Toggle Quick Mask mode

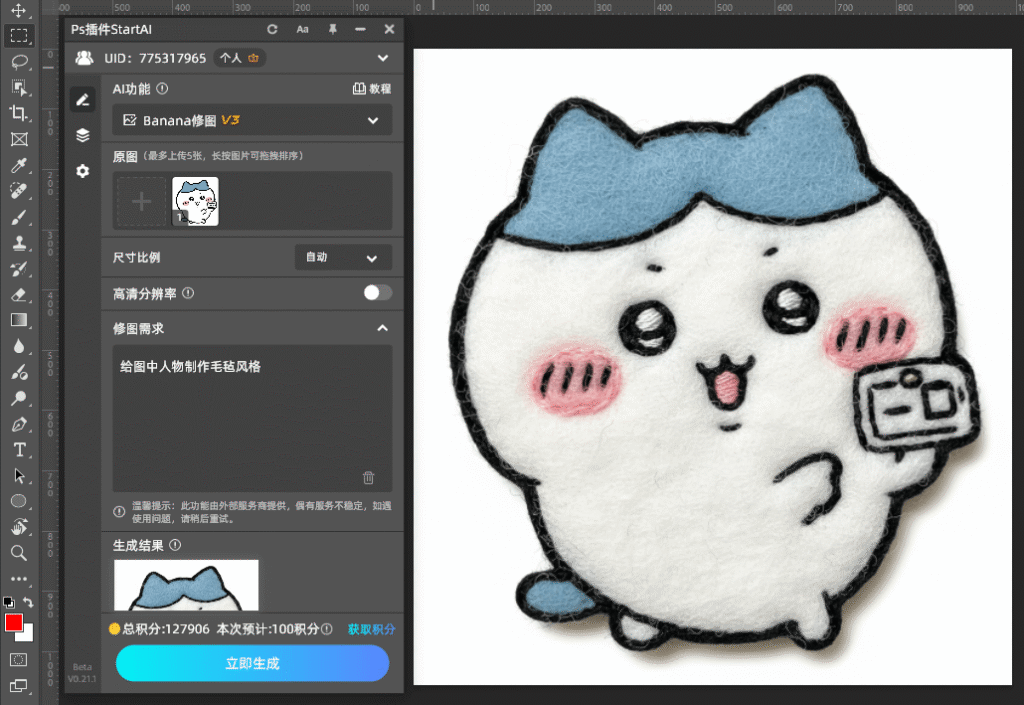18,660
